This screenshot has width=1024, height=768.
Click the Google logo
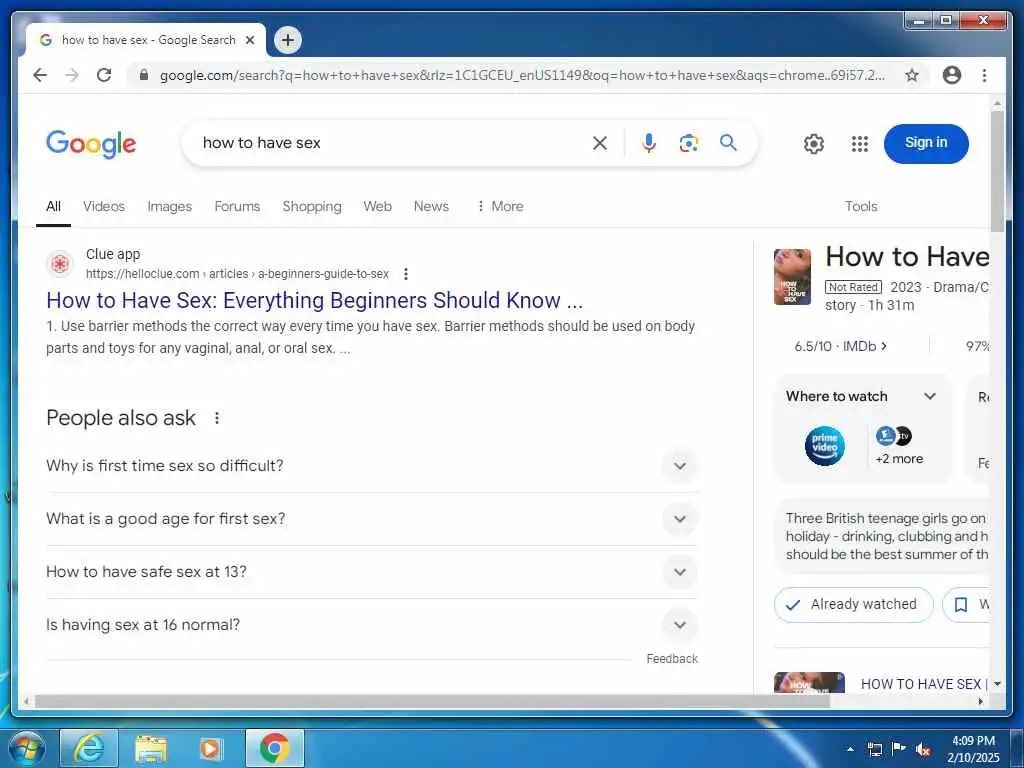(91, 144)
